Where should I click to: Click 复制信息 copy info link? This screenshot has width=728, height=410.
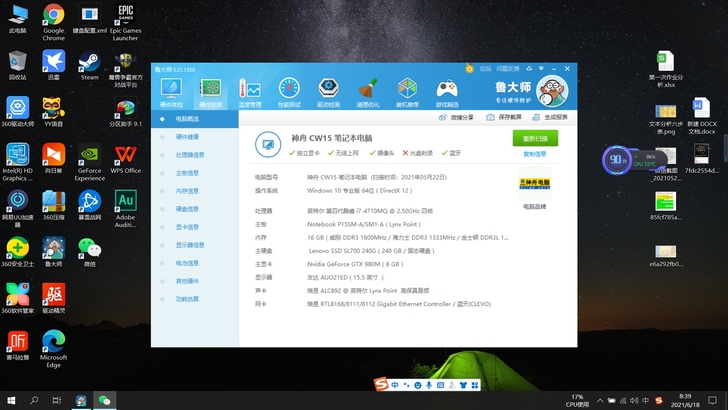535,154
